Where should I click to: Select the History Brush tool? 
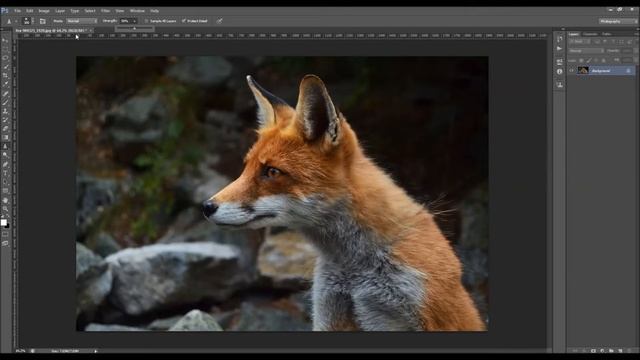click(x=5, y=120)
